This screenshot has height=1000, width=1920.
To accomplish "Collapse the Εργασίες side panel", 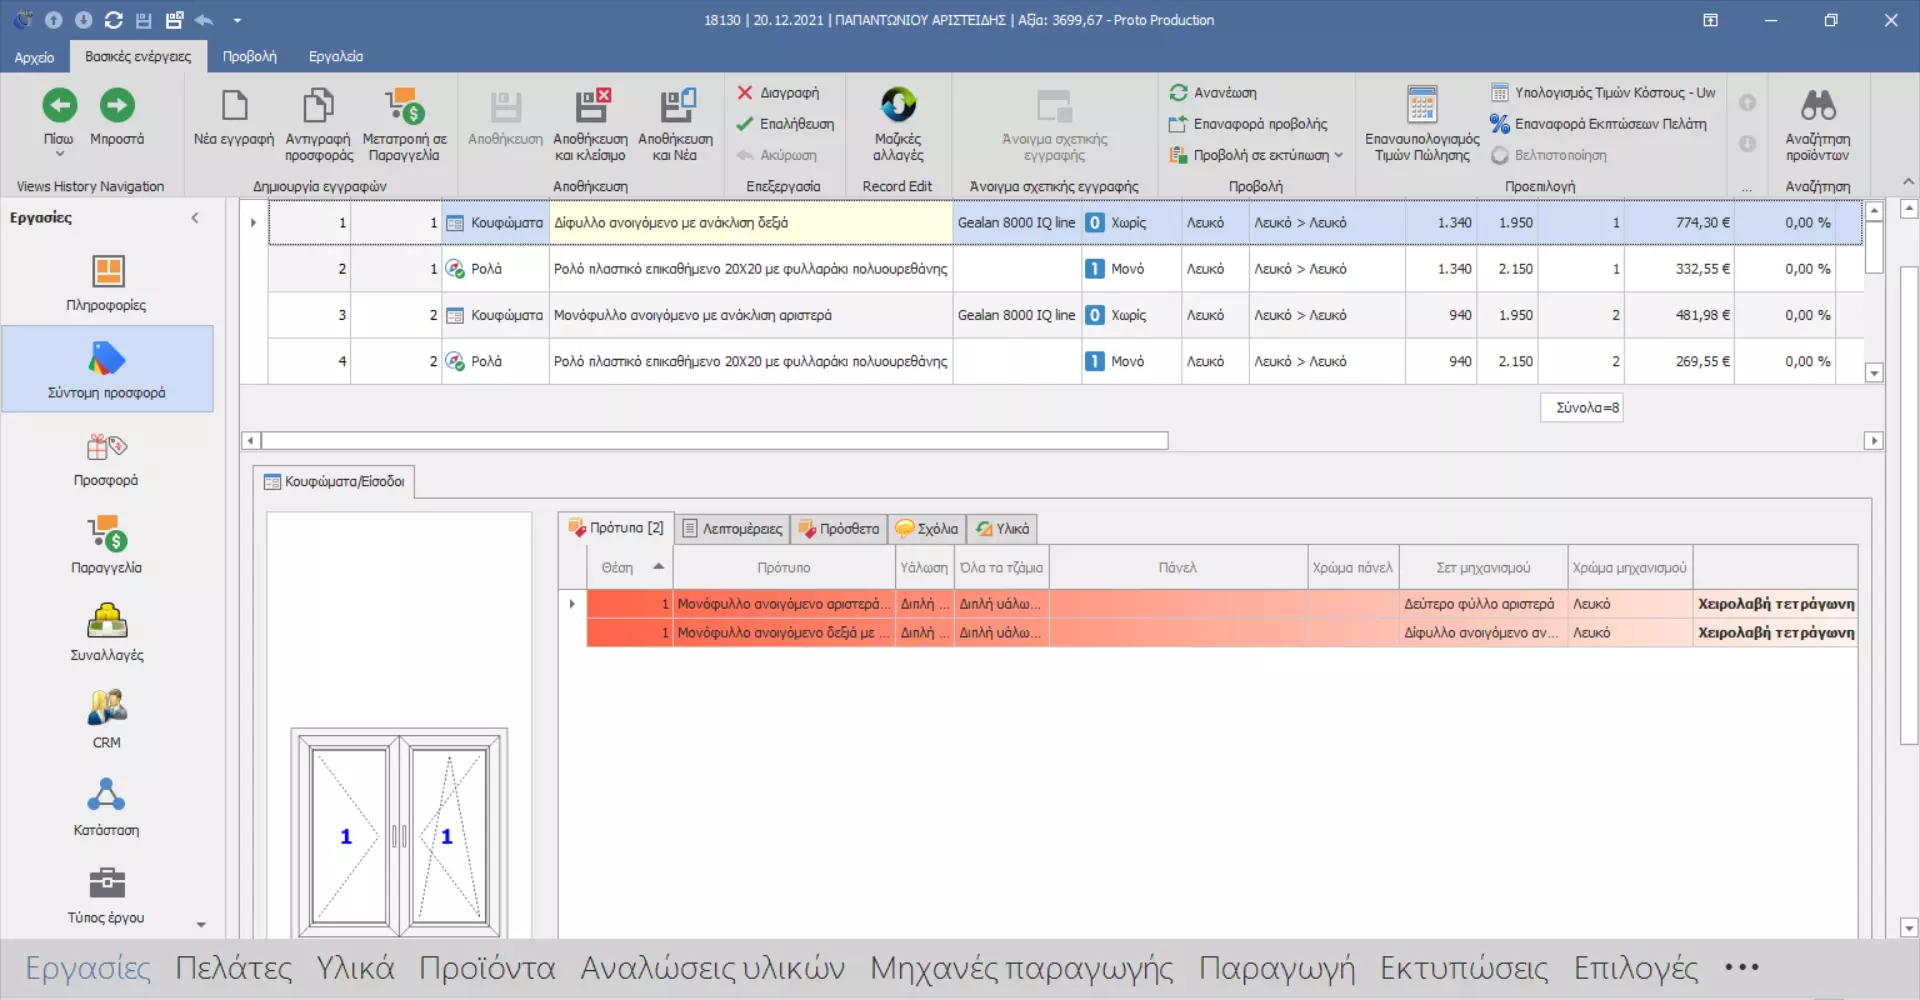I will [195, 218].
